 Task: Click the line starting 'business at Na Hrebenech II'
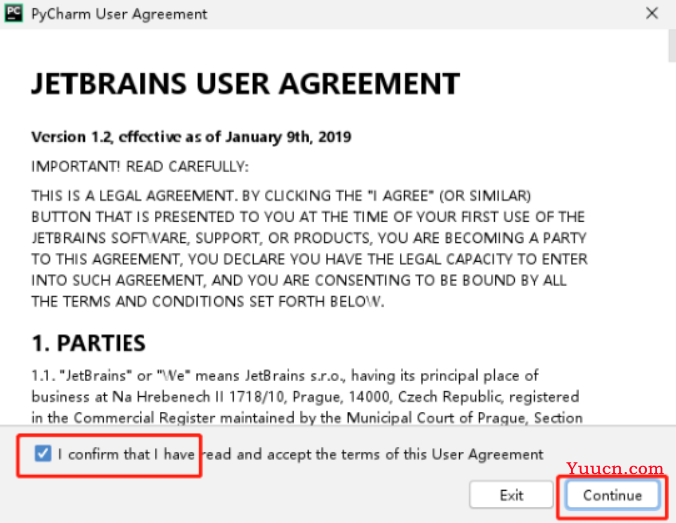pos(305,397)
